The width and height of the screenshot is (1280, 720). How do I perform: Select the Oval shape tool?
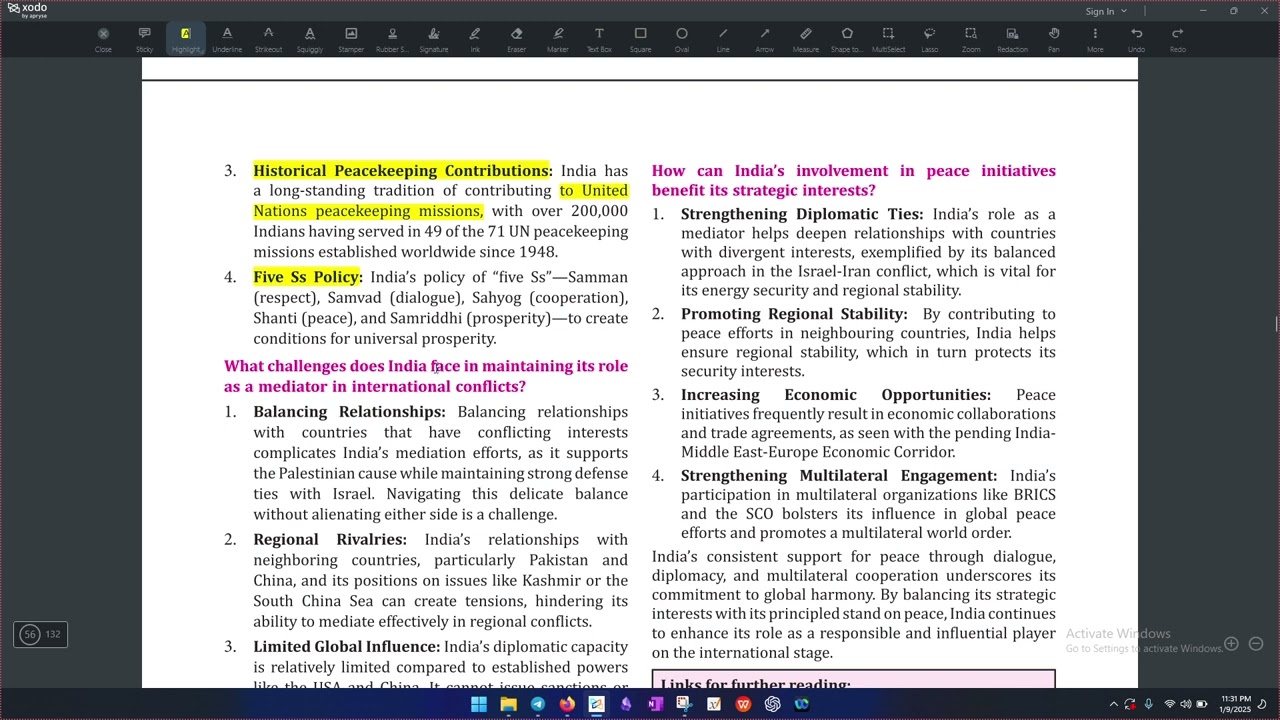[x=682, y=39]
